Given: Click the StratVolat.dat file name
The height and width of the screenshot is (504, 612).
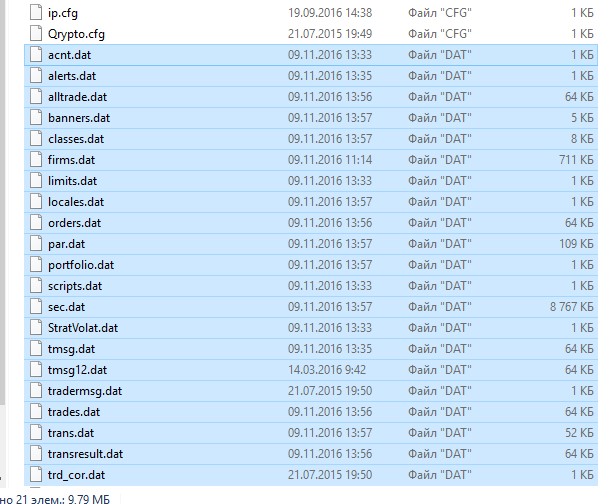Looking at the screenshot, I should point(83,328).
